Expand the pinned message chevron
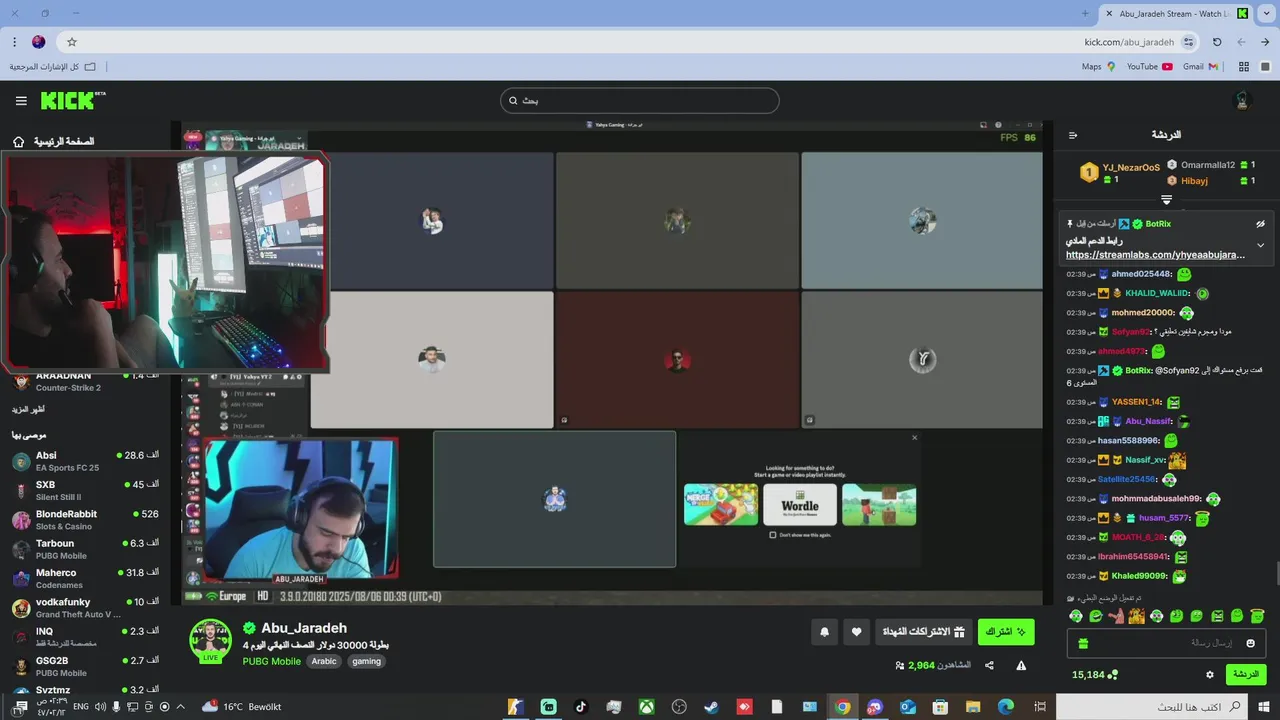Image resolution: width=1280 pixels, height=720 pixels. (x=1260, y=245)
